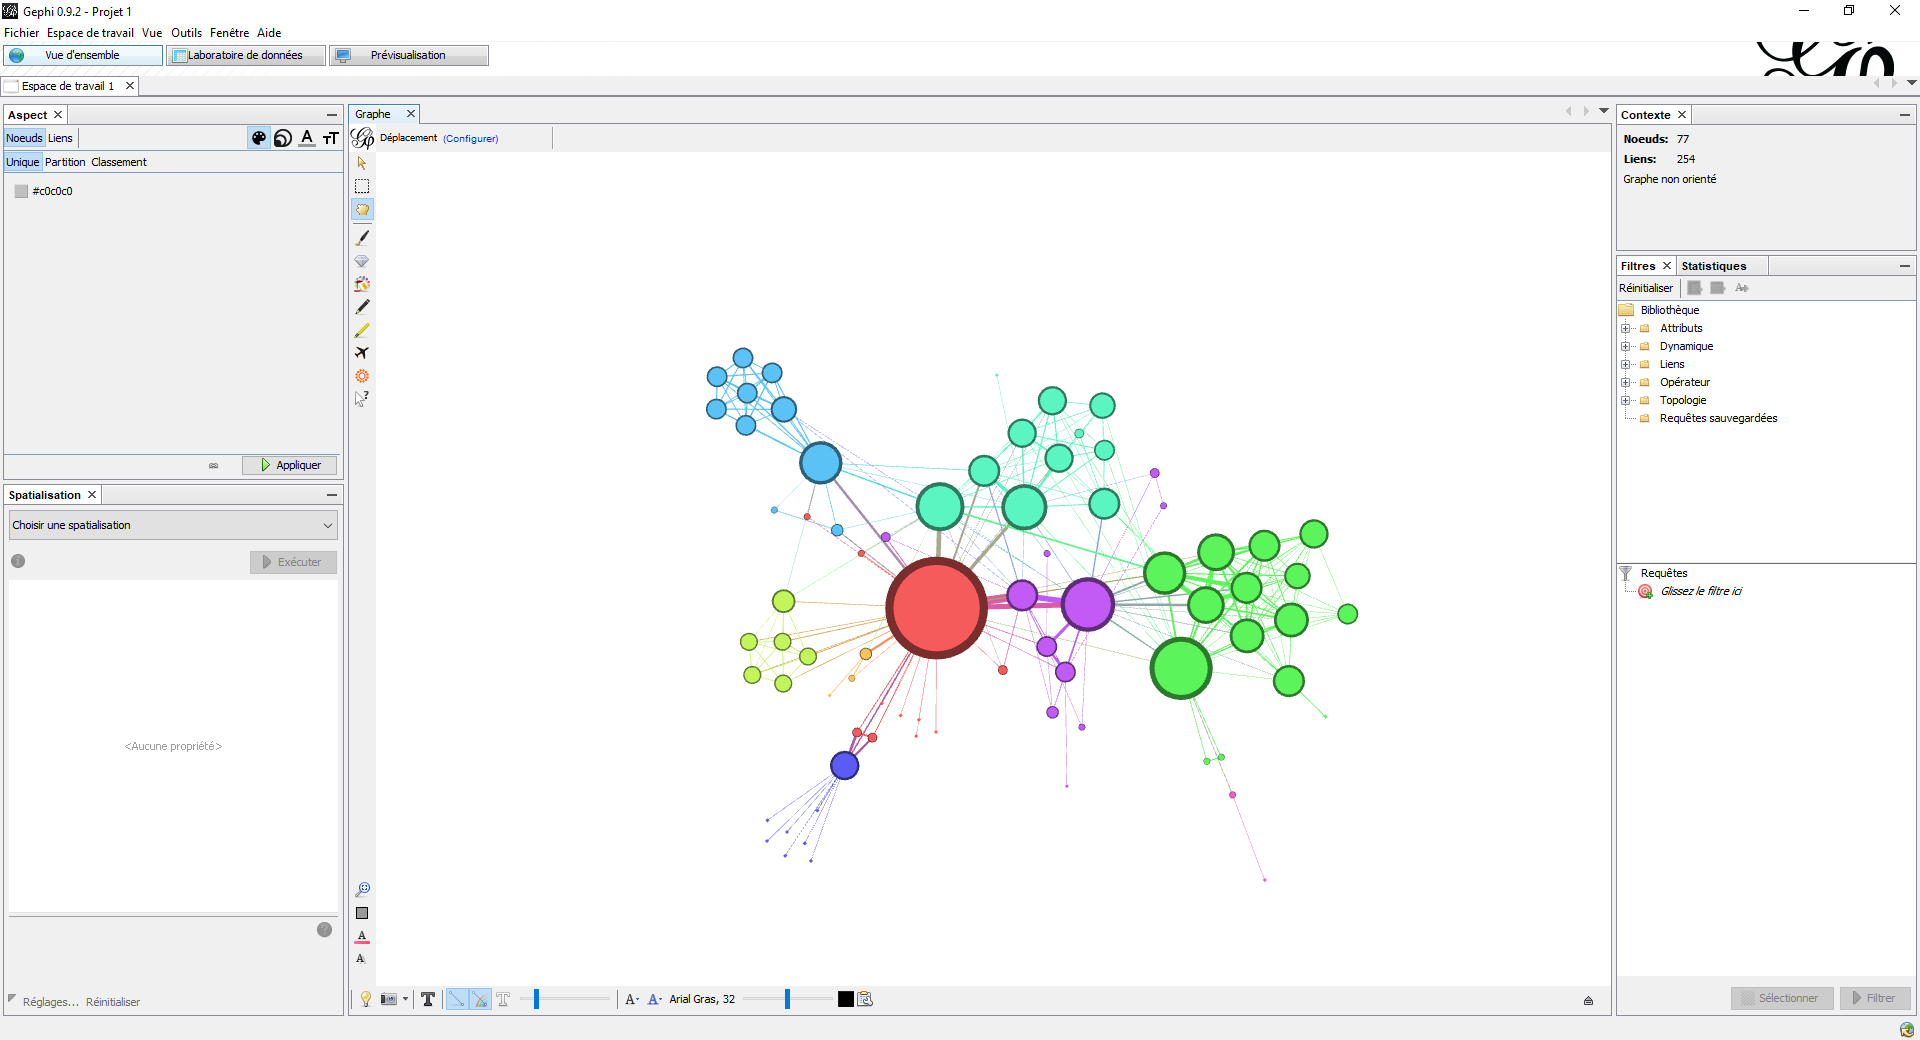Select the direct selection arrow tool
This screenshot has width=1920, height=1040.
click(x=362, y=163)
